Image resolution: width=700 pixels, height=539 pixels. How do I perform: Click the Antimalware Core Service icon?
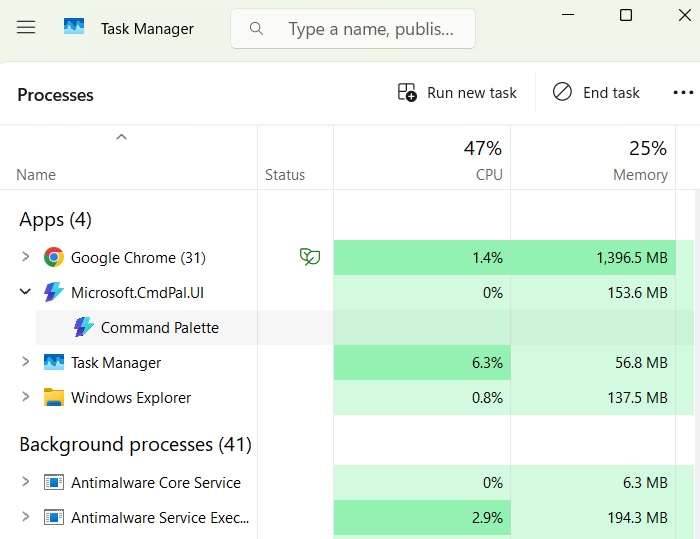click(54, 482)
